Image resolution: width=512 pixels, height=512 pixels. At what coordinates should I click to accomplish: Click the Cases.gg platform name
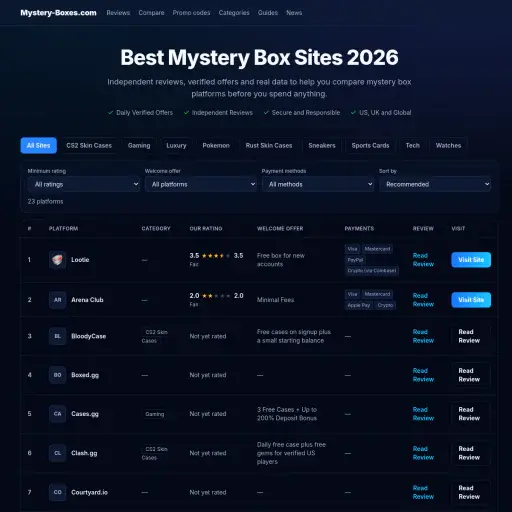(85, 414)
